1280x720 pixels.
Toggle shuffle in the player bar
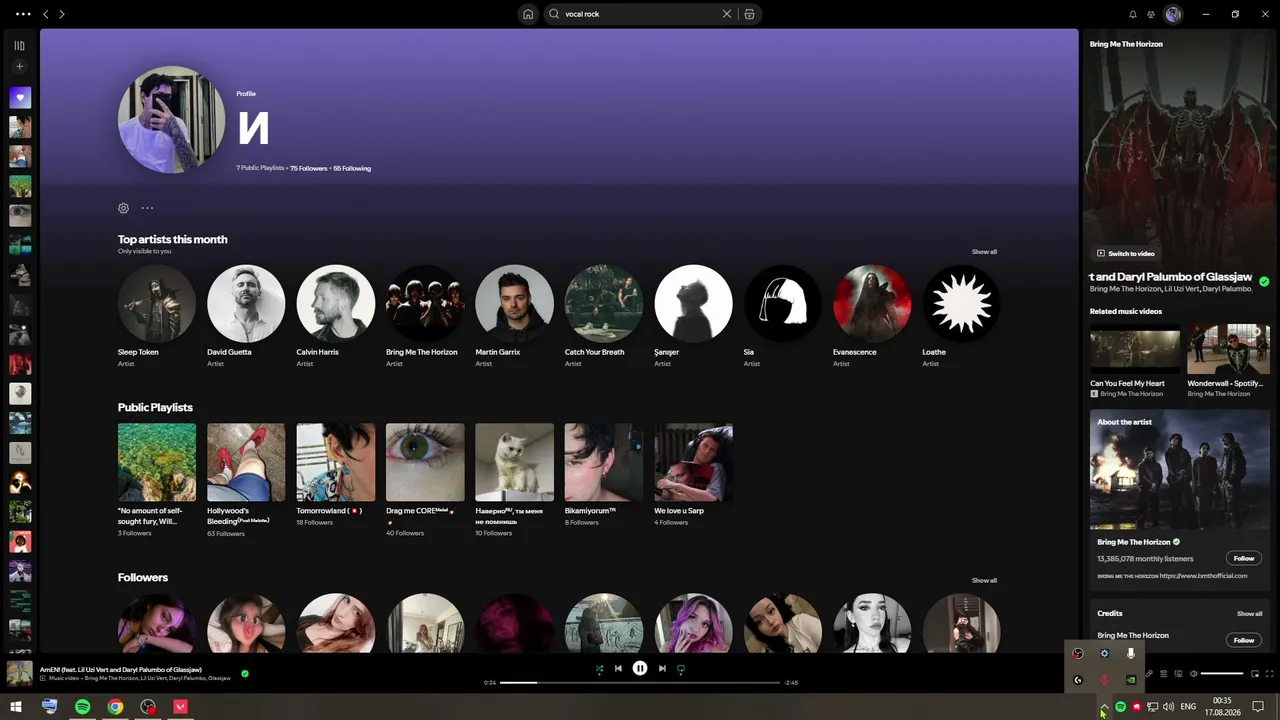pyautogui.click(x=599, y=669)
